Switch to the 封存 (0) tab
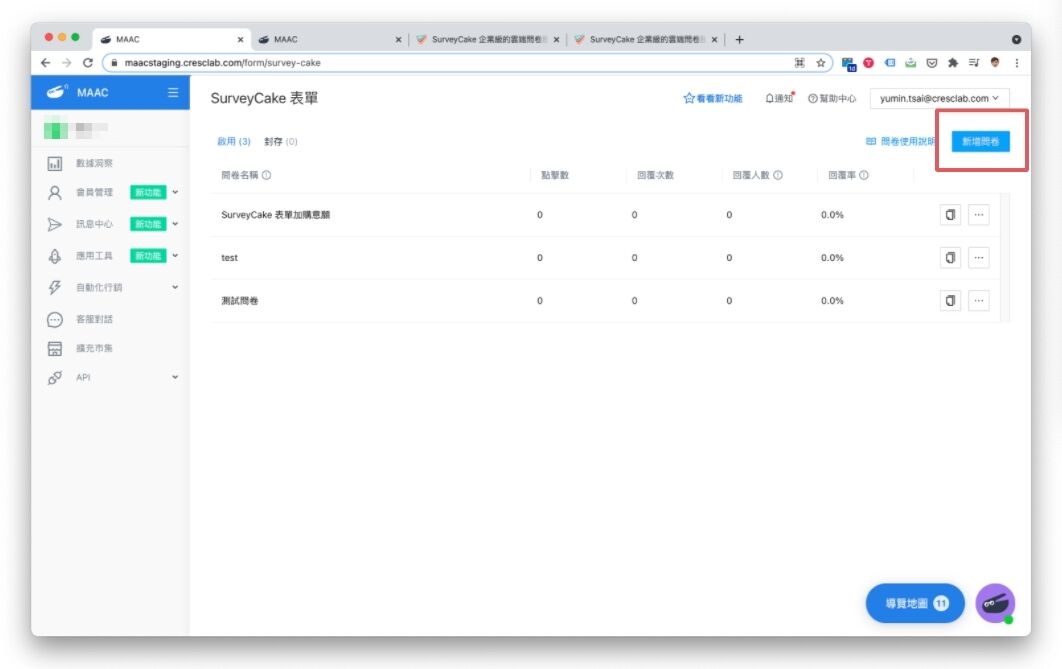 (x=281, y=142)
